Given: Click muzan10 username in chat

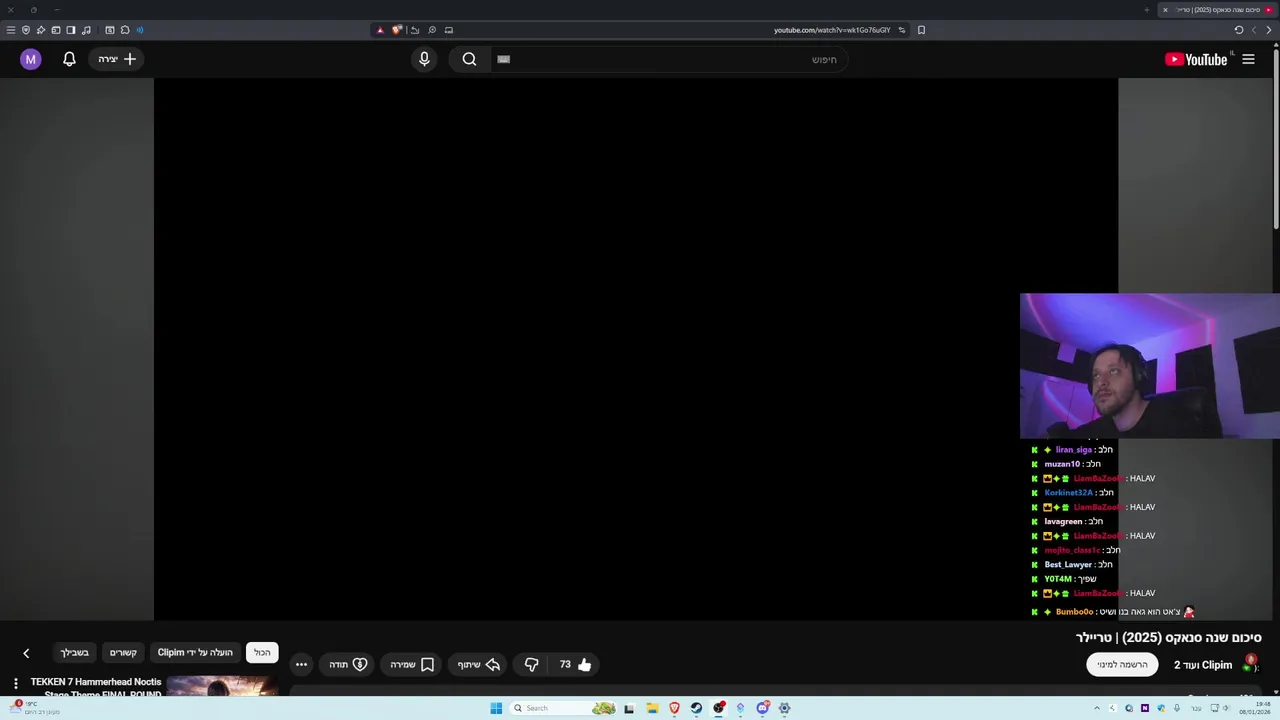Looking at the screenshot, I should (1062, 464).
